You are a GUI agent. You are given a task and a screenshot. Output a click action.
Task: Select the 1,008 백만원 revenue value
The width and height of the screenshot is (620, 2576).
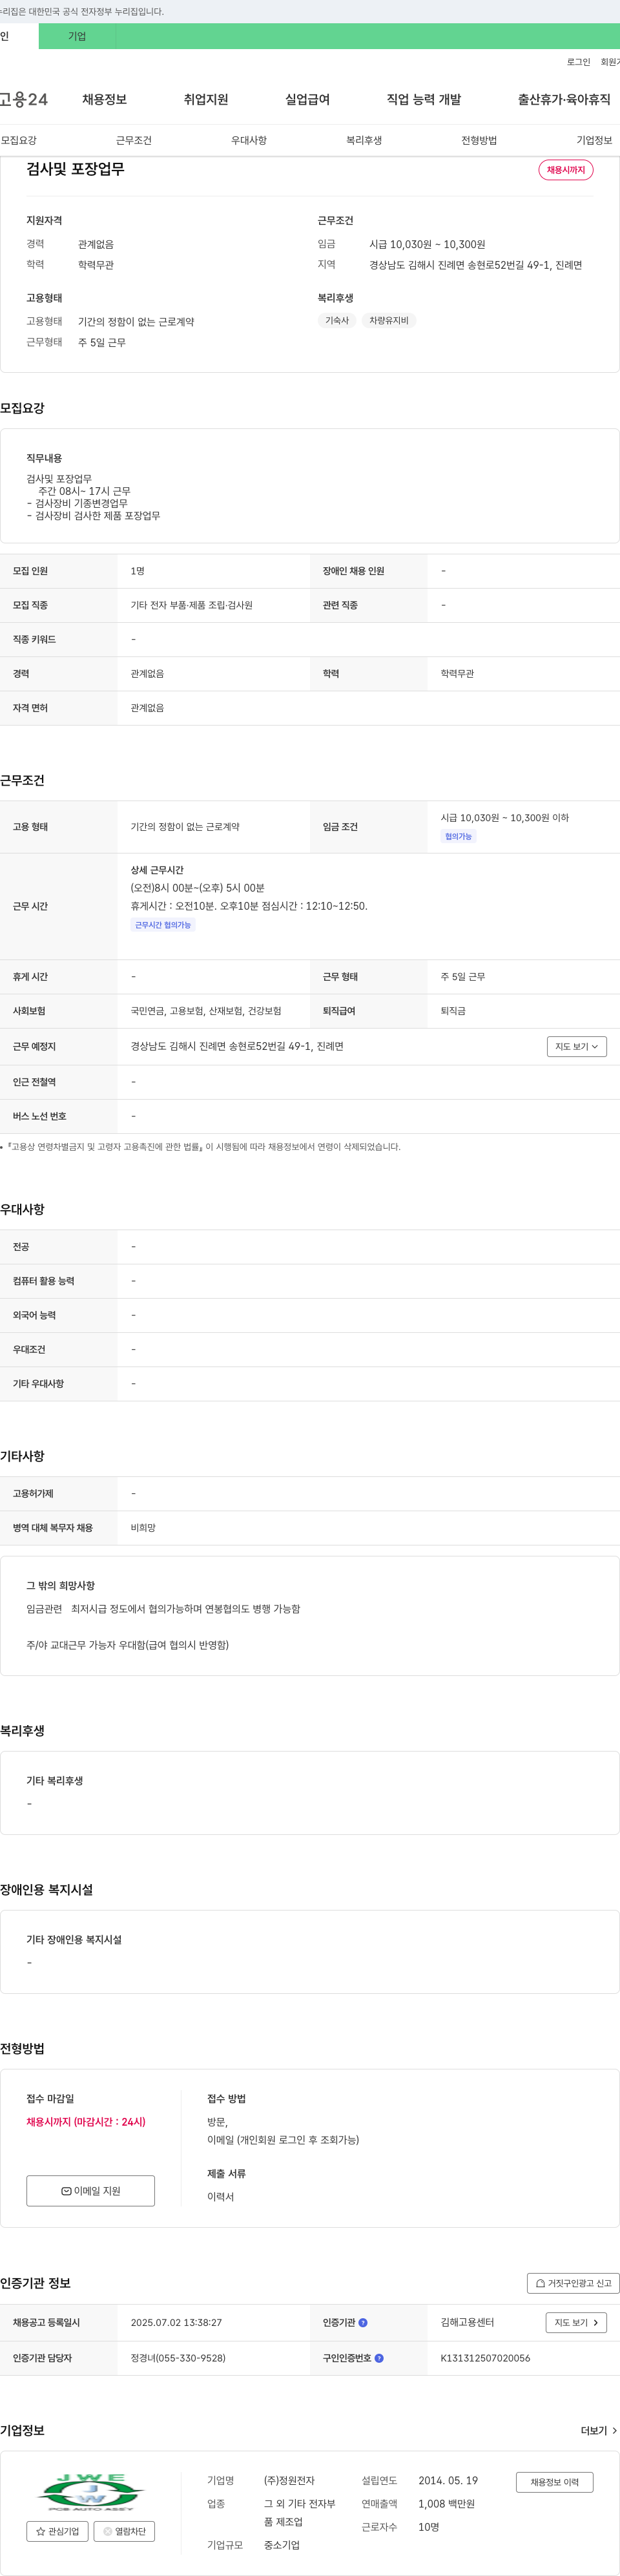(446, 2504)
